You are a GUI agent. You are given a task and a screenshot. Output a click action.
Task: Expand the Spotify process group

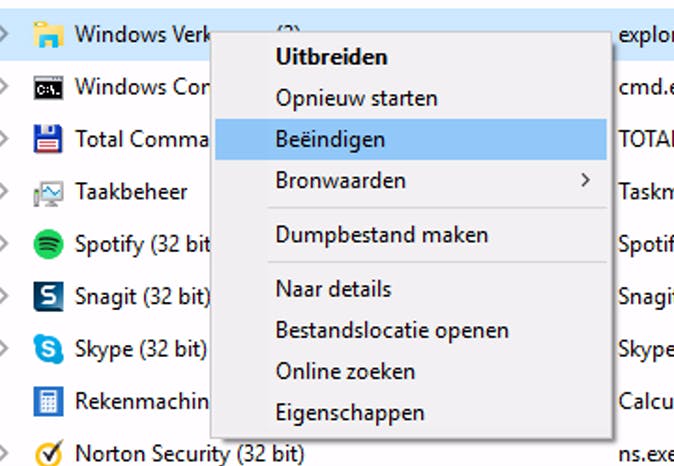click(5, 244)
